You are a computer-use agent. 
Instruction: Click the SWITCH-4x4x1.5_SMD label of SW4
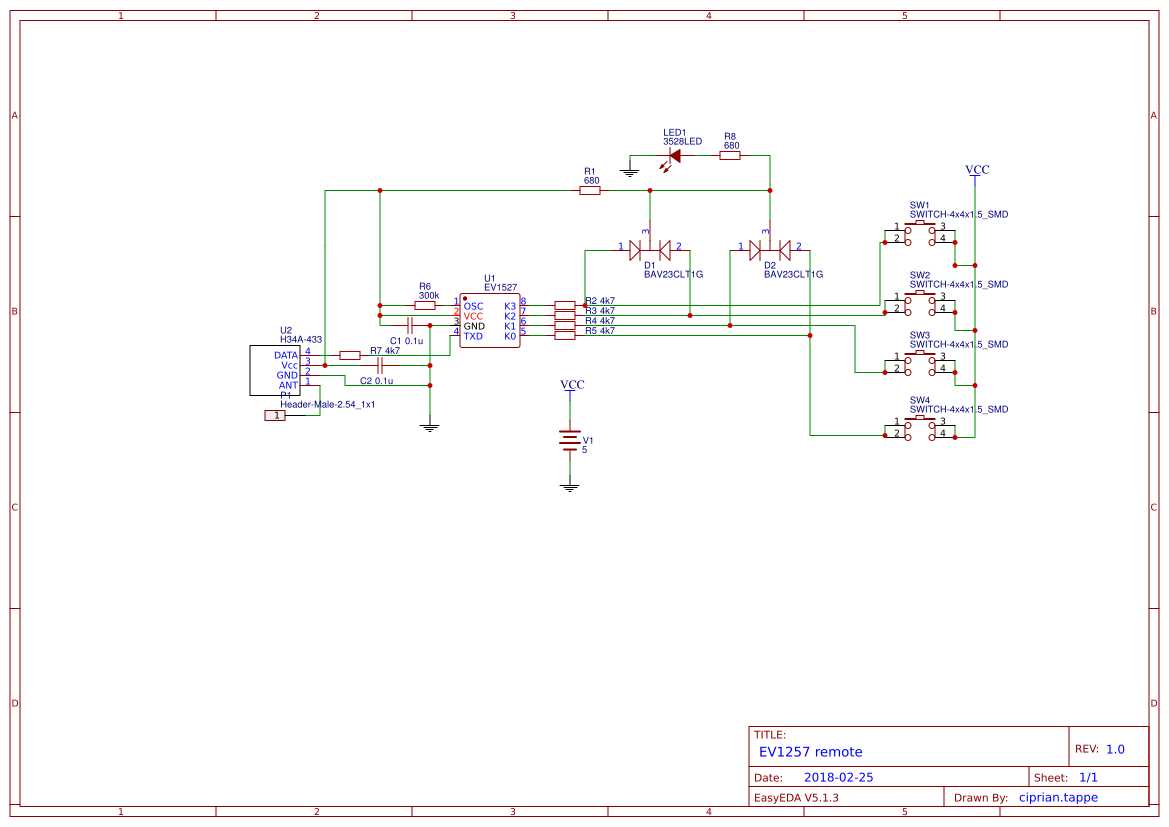tap(959, 409)
